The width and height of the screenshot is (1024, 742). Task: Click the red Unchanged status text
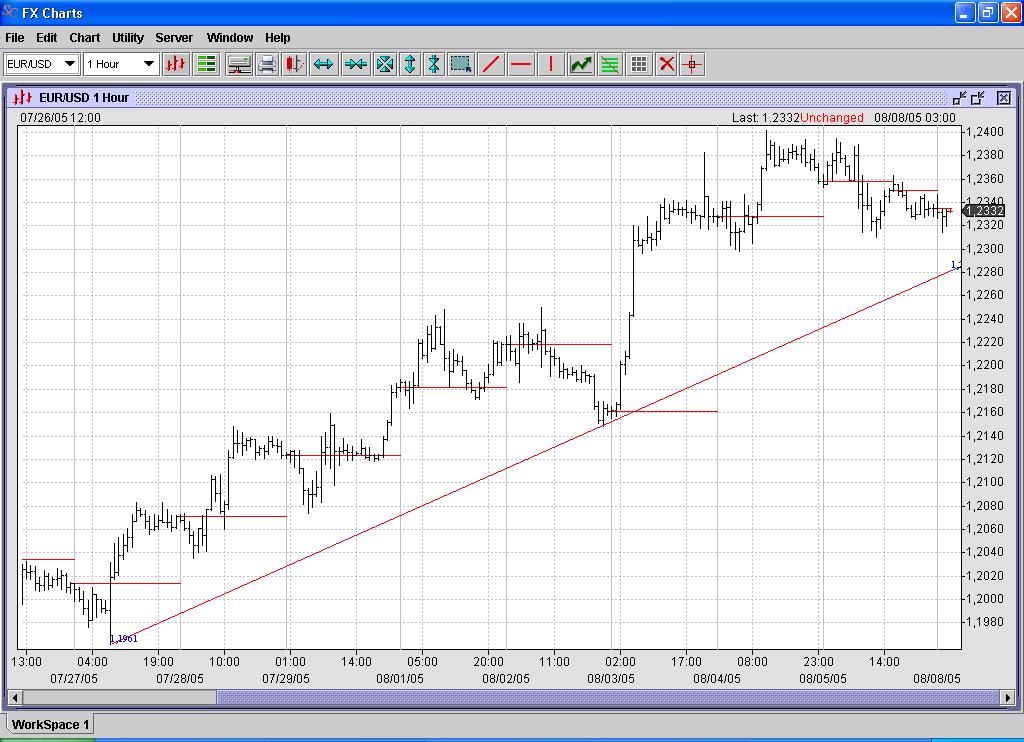pyautogui.click(x=832, y=118)
